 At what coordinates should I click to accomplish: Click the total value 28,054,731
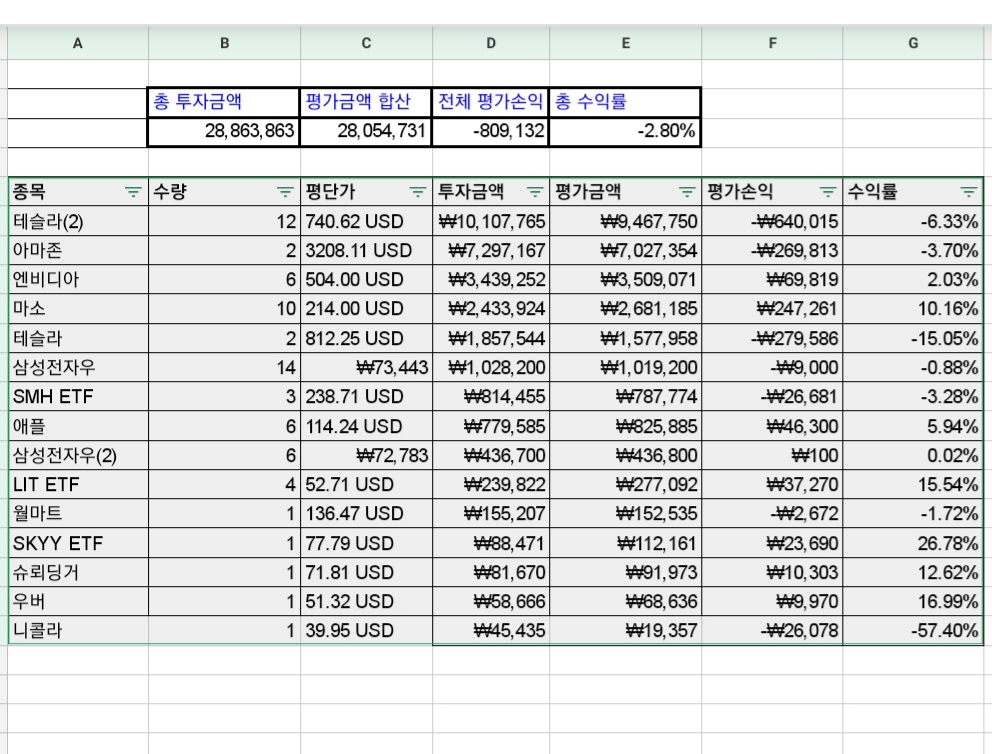click(366, 132)
